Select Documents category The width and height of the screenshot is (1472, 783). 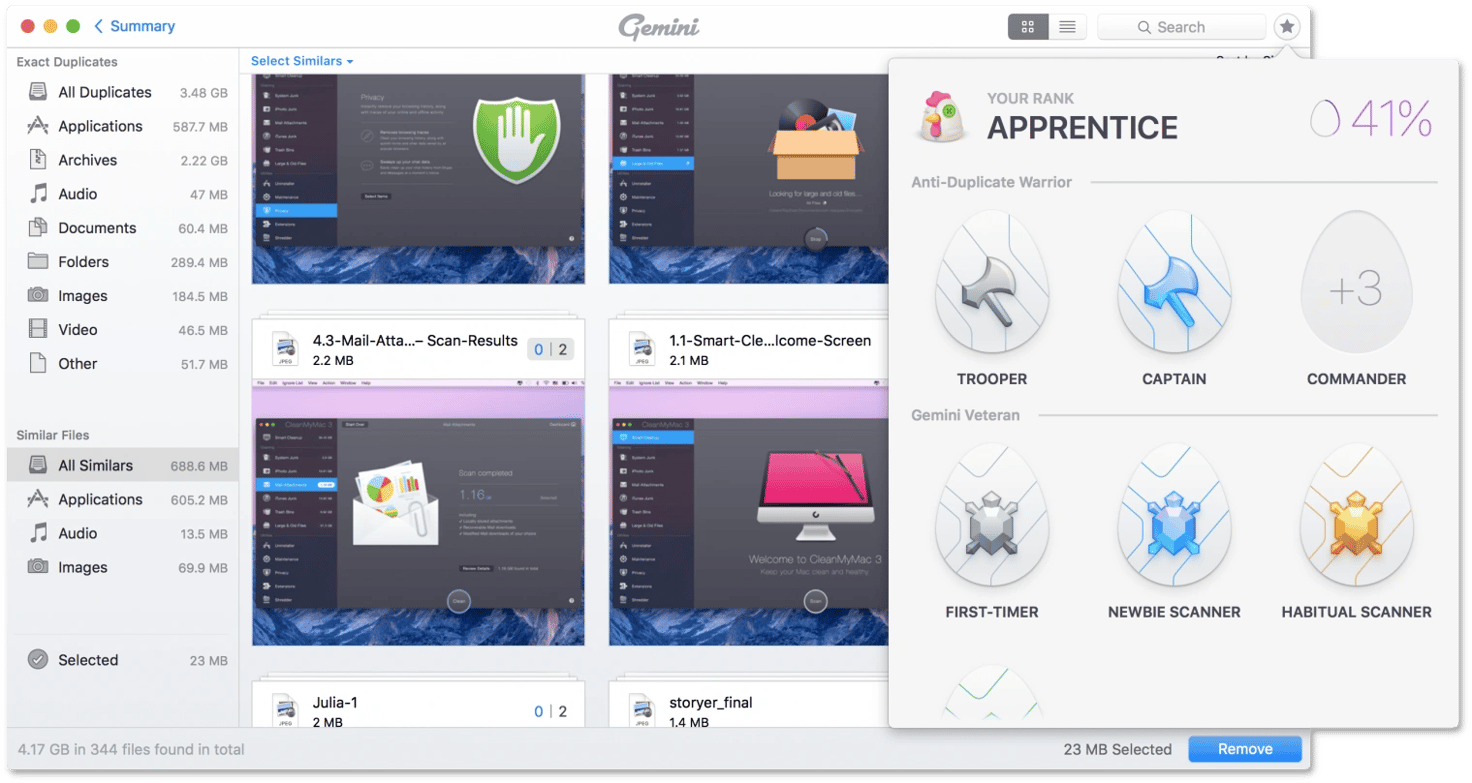point(122,228)
